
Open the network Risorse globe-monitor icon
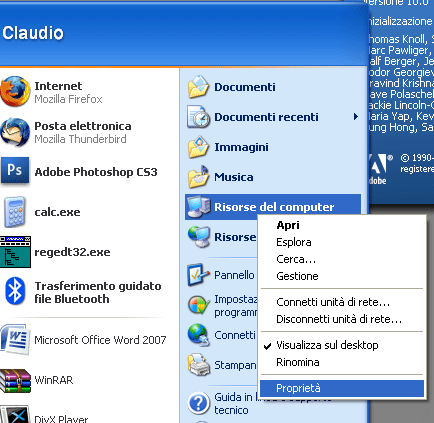click(199, 237)
